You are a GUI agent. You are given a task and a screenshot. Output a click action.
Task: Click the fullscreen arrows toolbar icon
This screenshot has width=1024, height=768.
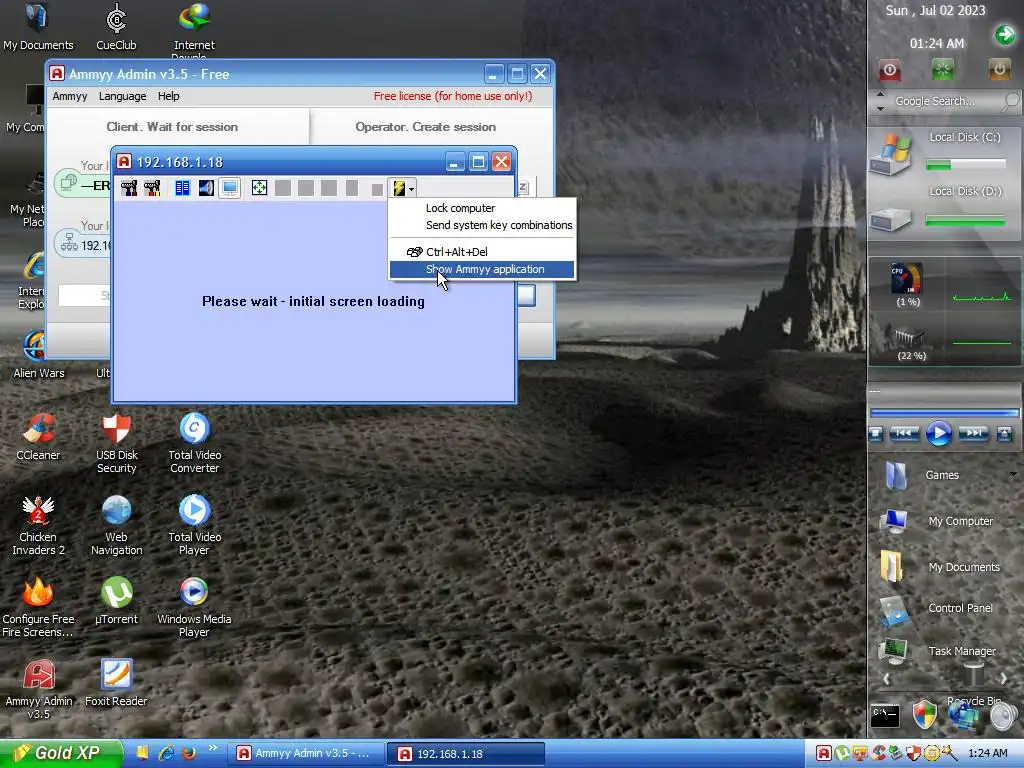point(259,188)
